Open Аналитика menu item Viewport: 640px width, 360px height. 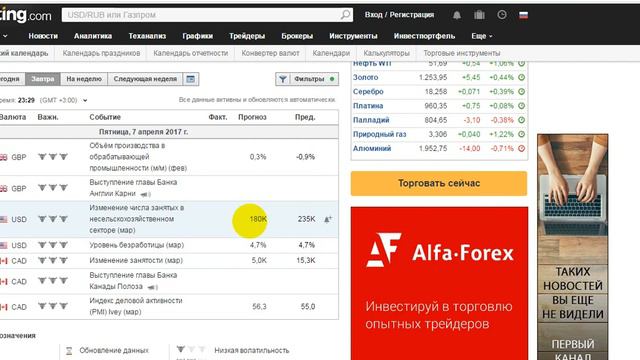93,36
